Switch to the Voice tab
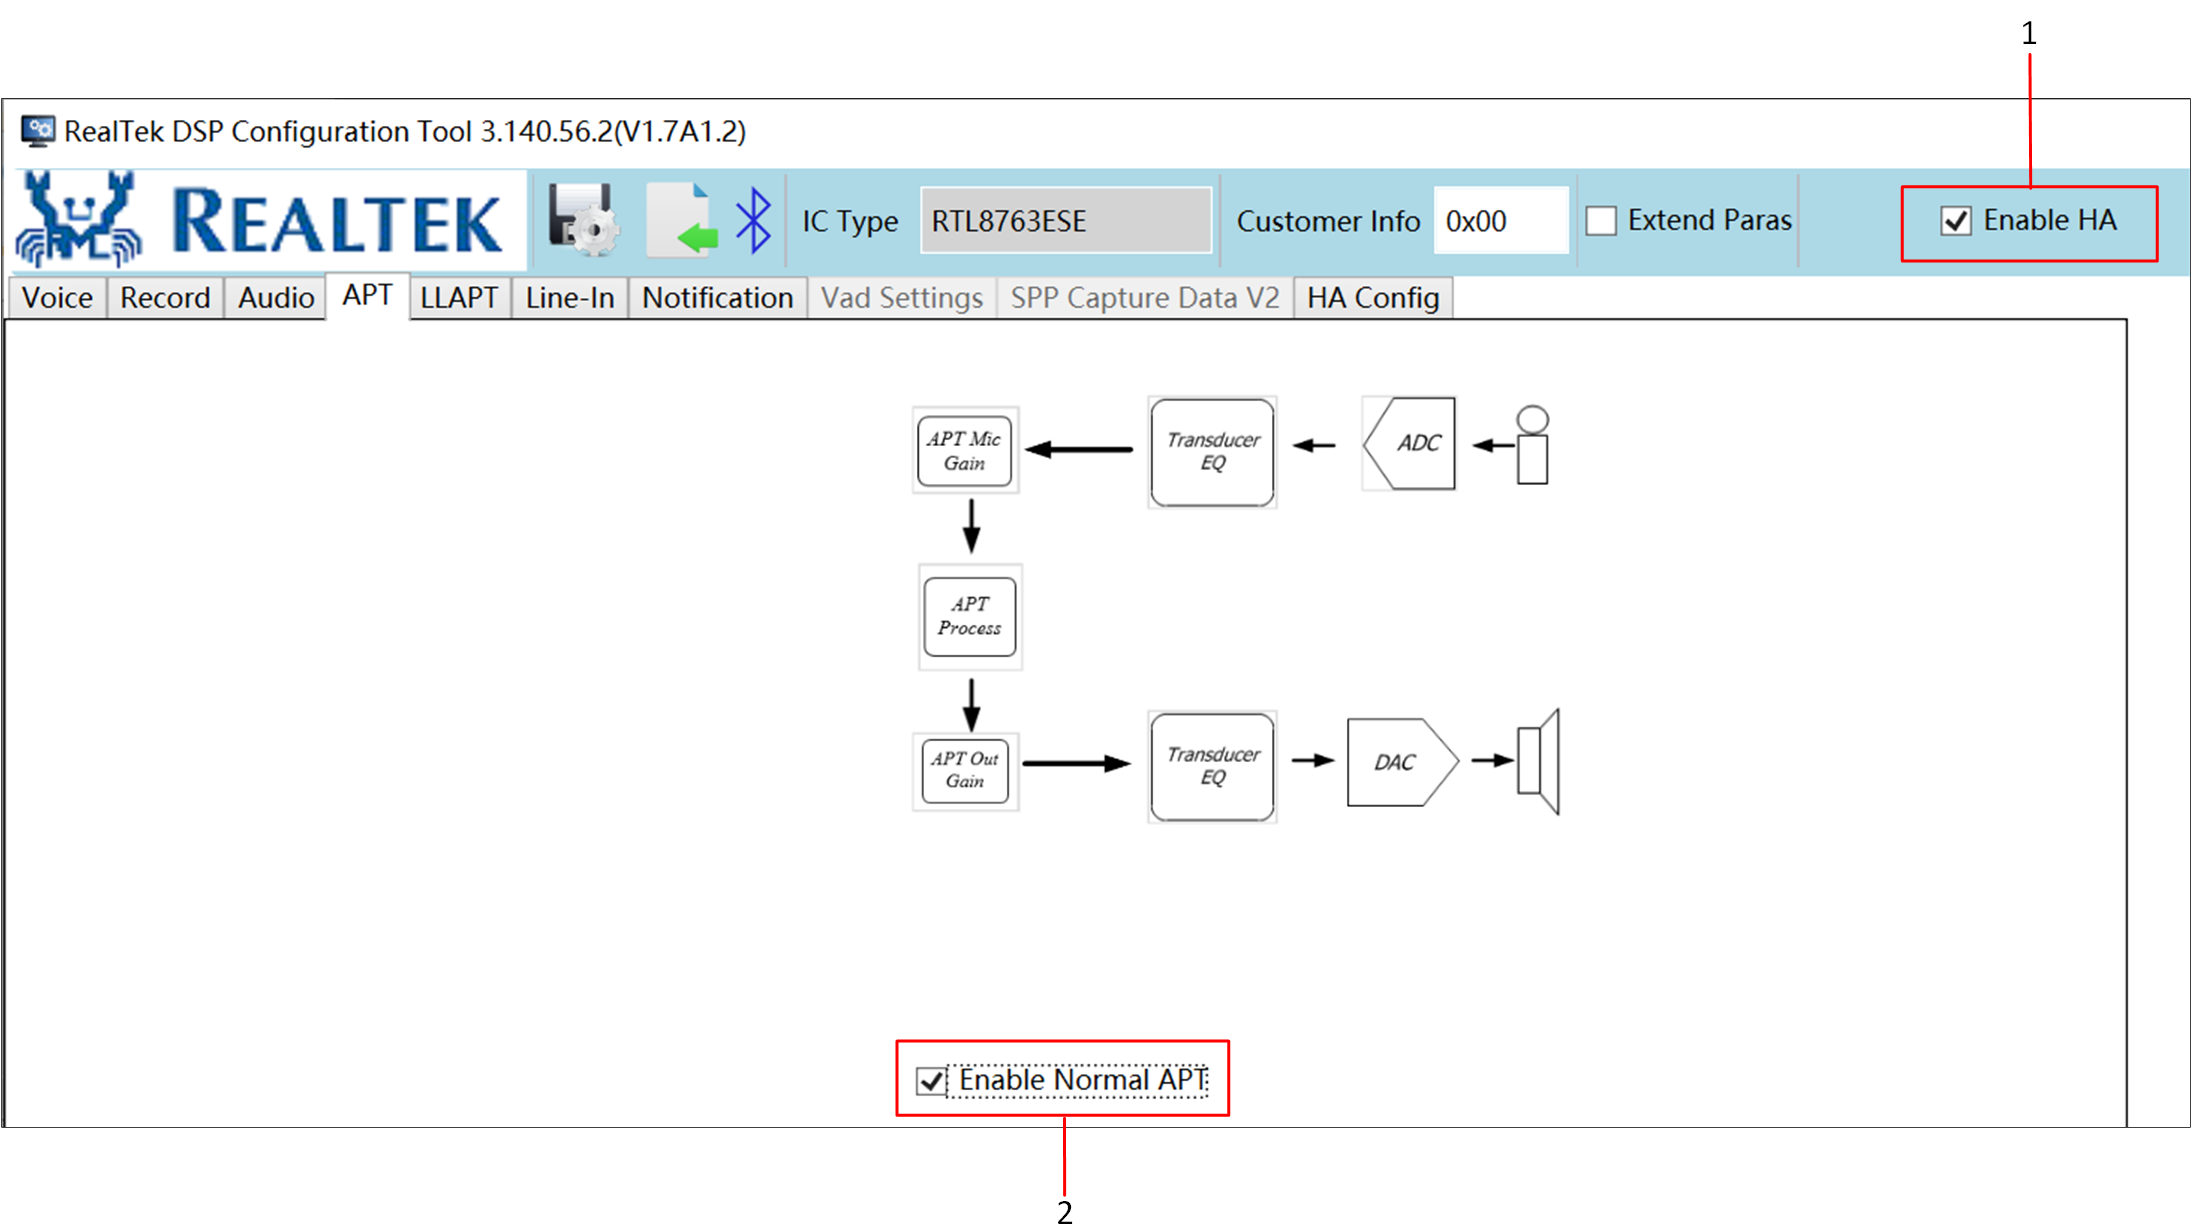2192x1231 pixels. click(57, 298)
